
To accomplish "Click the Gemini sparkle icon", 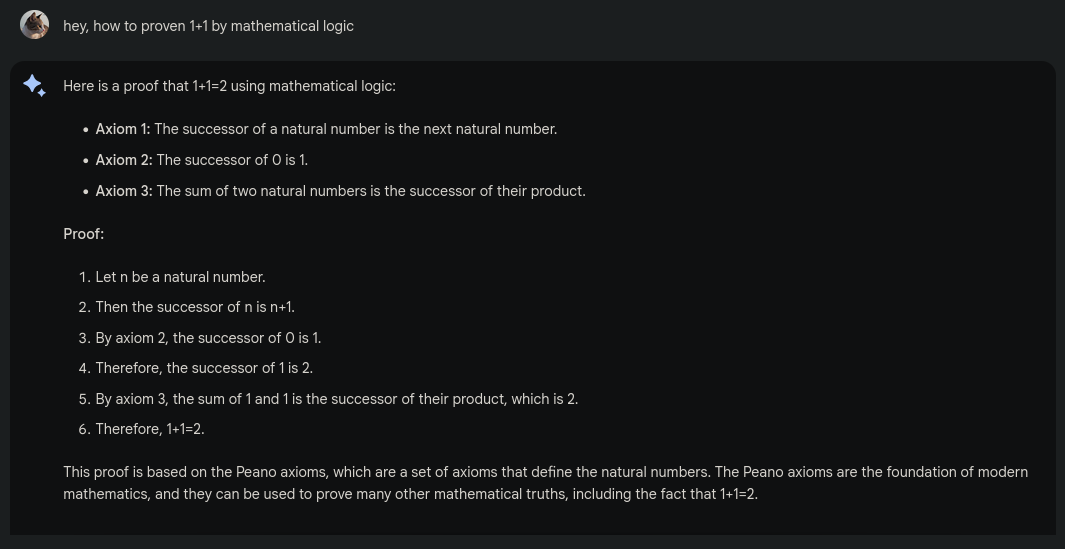I will (x=35, y=86).
